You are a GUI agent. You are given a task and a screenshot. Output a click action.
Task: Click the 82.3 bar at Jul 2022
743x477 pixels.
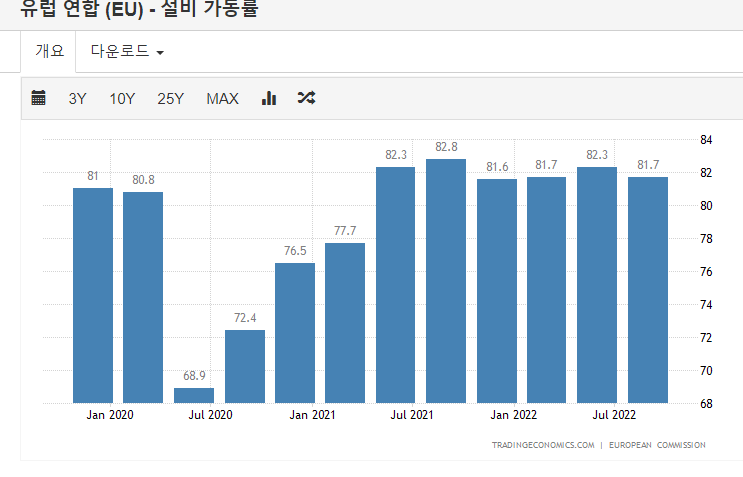(597, 285)
